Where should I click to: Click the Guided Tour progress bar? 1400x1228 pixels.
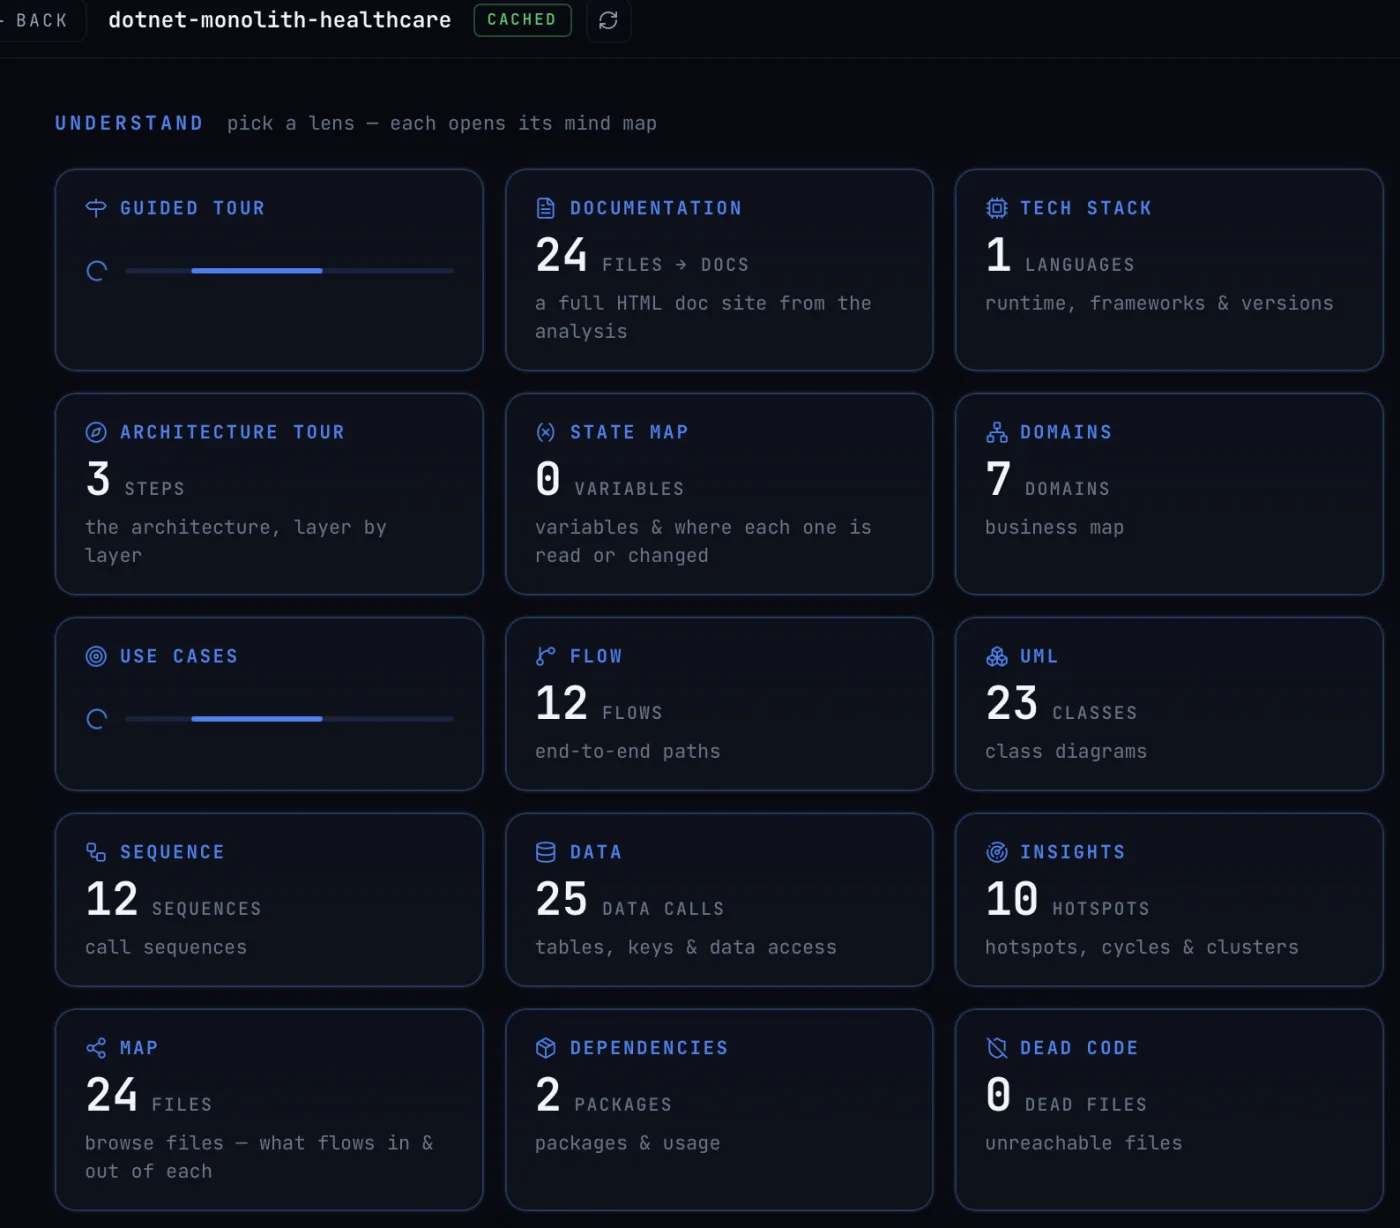289,271
